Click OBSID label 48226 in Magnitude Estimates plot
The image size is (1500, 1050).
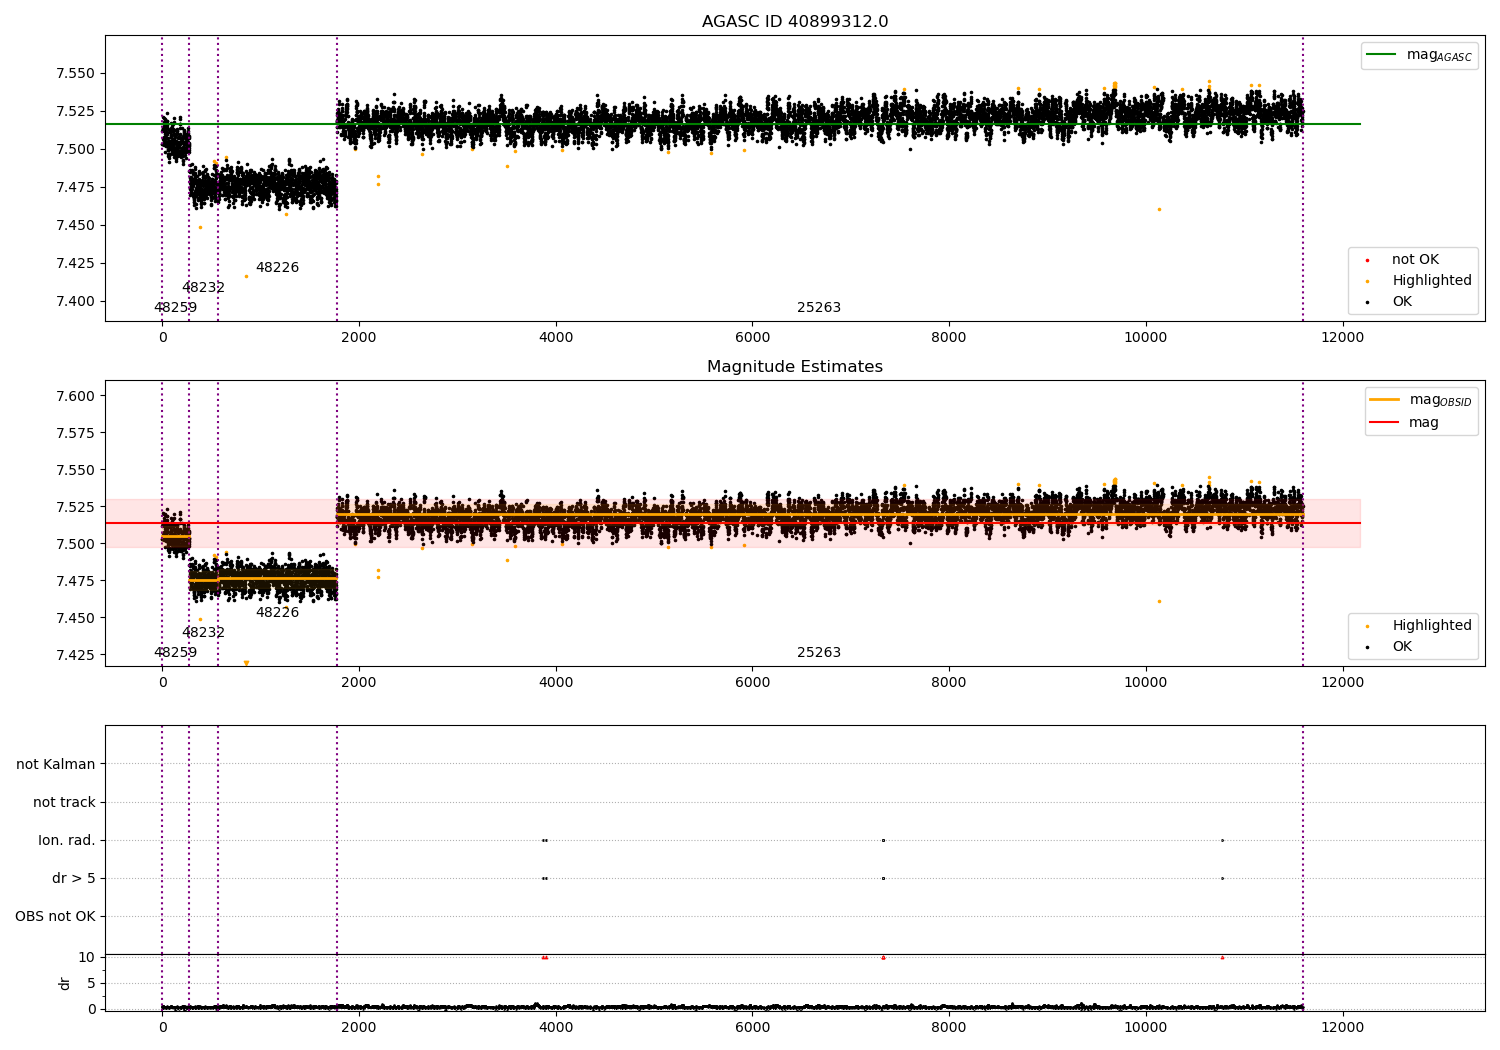tap(277, 613)
